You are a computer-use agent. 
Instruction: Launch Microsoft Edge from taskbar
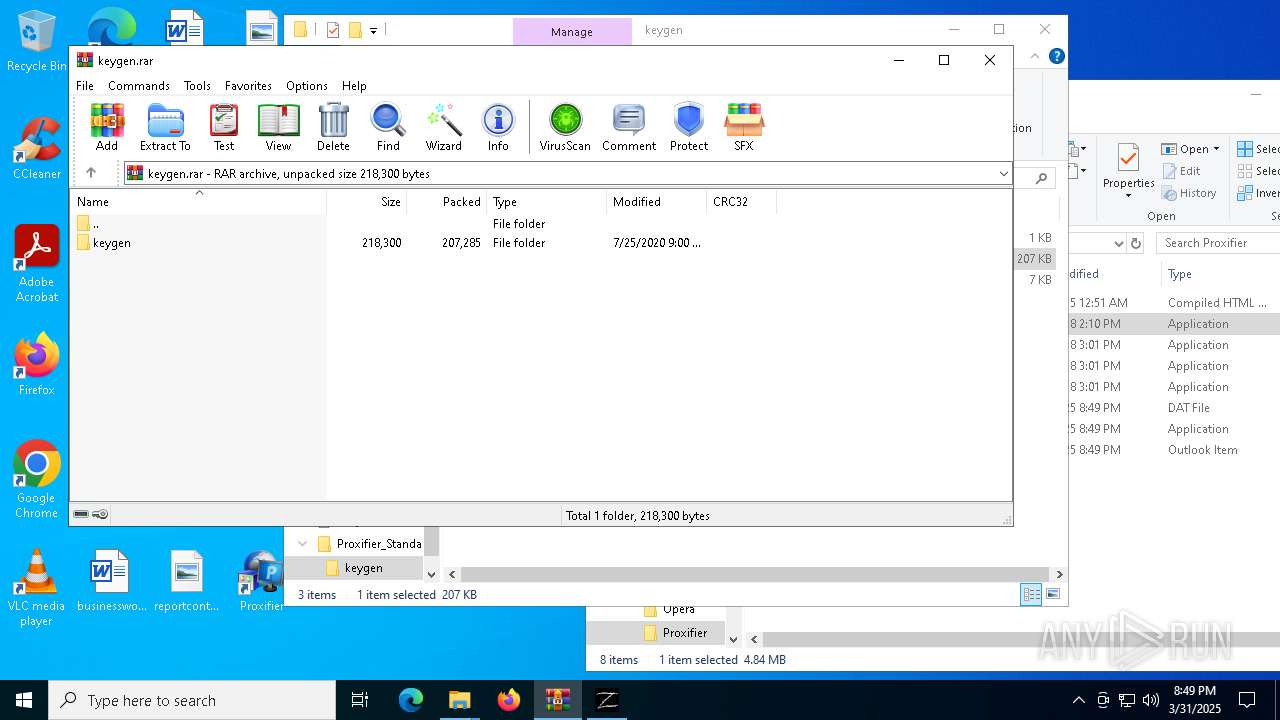click(x=411, y=700)
